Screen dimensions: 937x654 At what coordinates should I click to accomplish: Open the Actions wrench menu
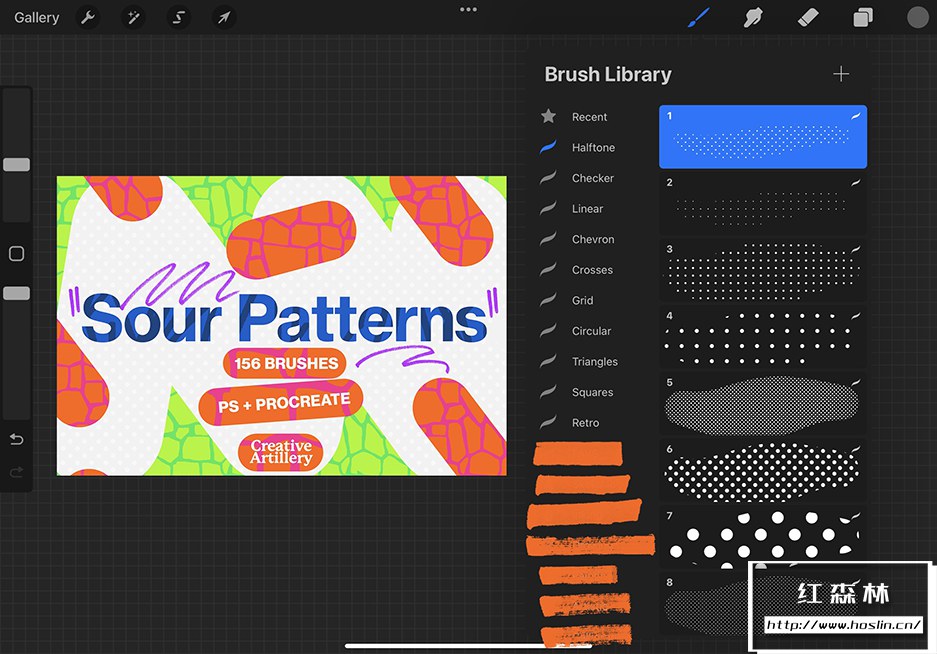pyautogui.click(x=88, y=17)
